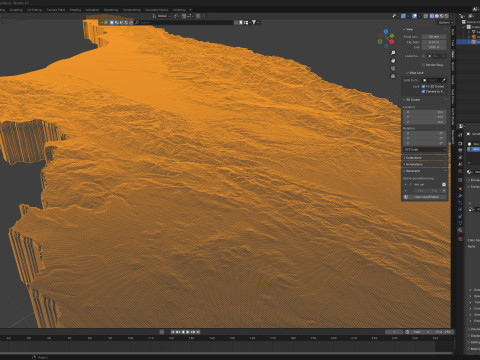This screenshot has width=480, height=360.
Task: Open the Properties editor type dropdown
Action: 462,126
